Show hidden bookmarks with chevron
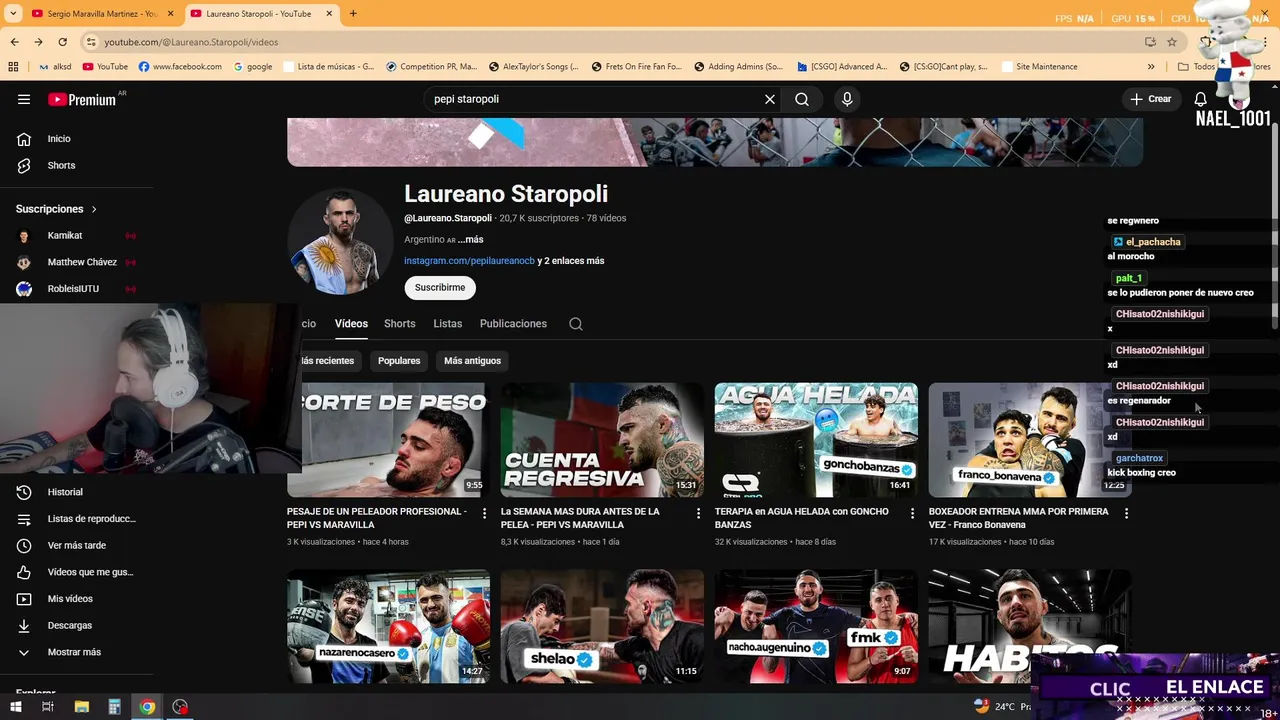 click(x=1151, y=67)
